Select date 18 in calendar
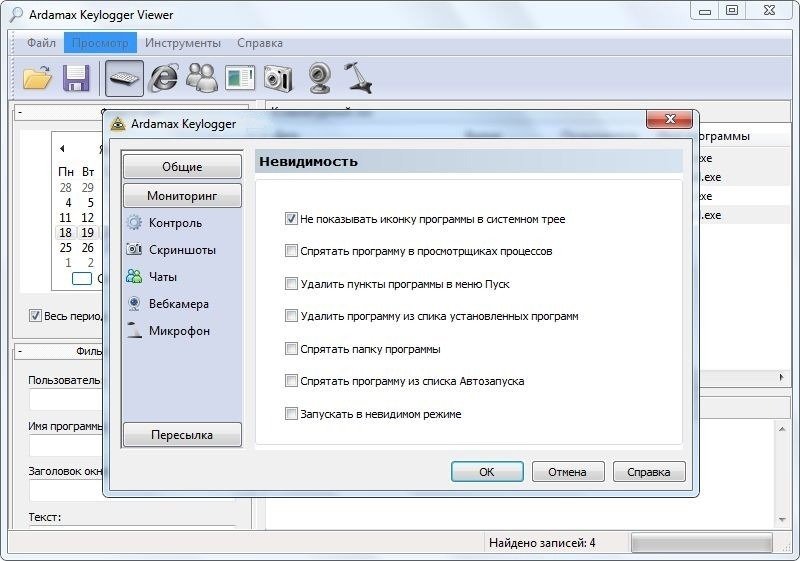Screen dimensions: 800x561 (x=65, y=233)
